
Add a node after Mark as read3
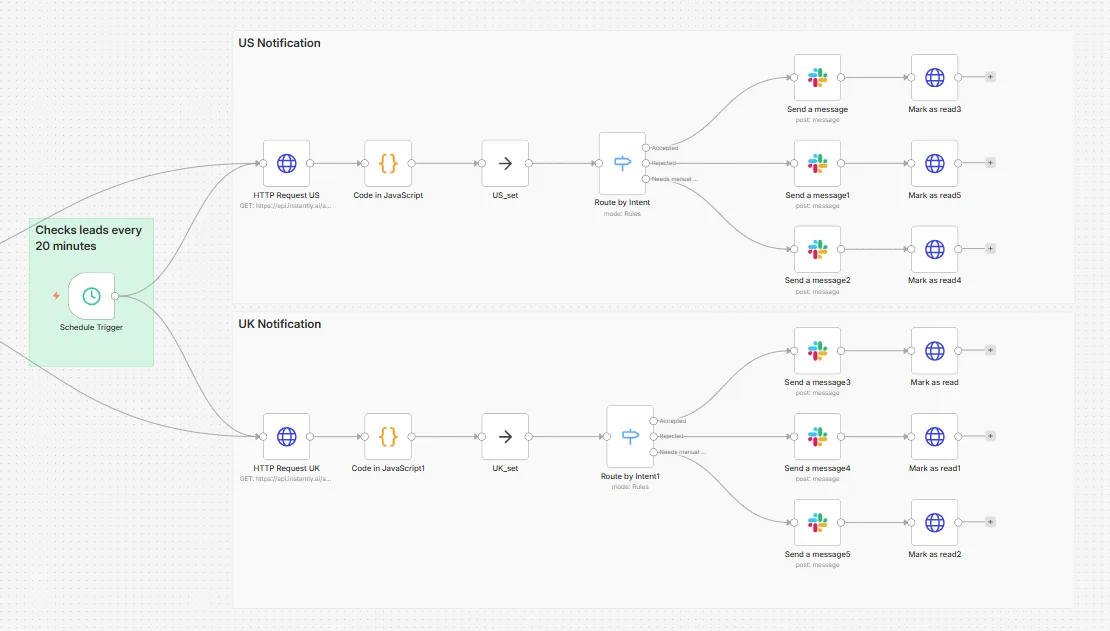(x=990, y=75)
